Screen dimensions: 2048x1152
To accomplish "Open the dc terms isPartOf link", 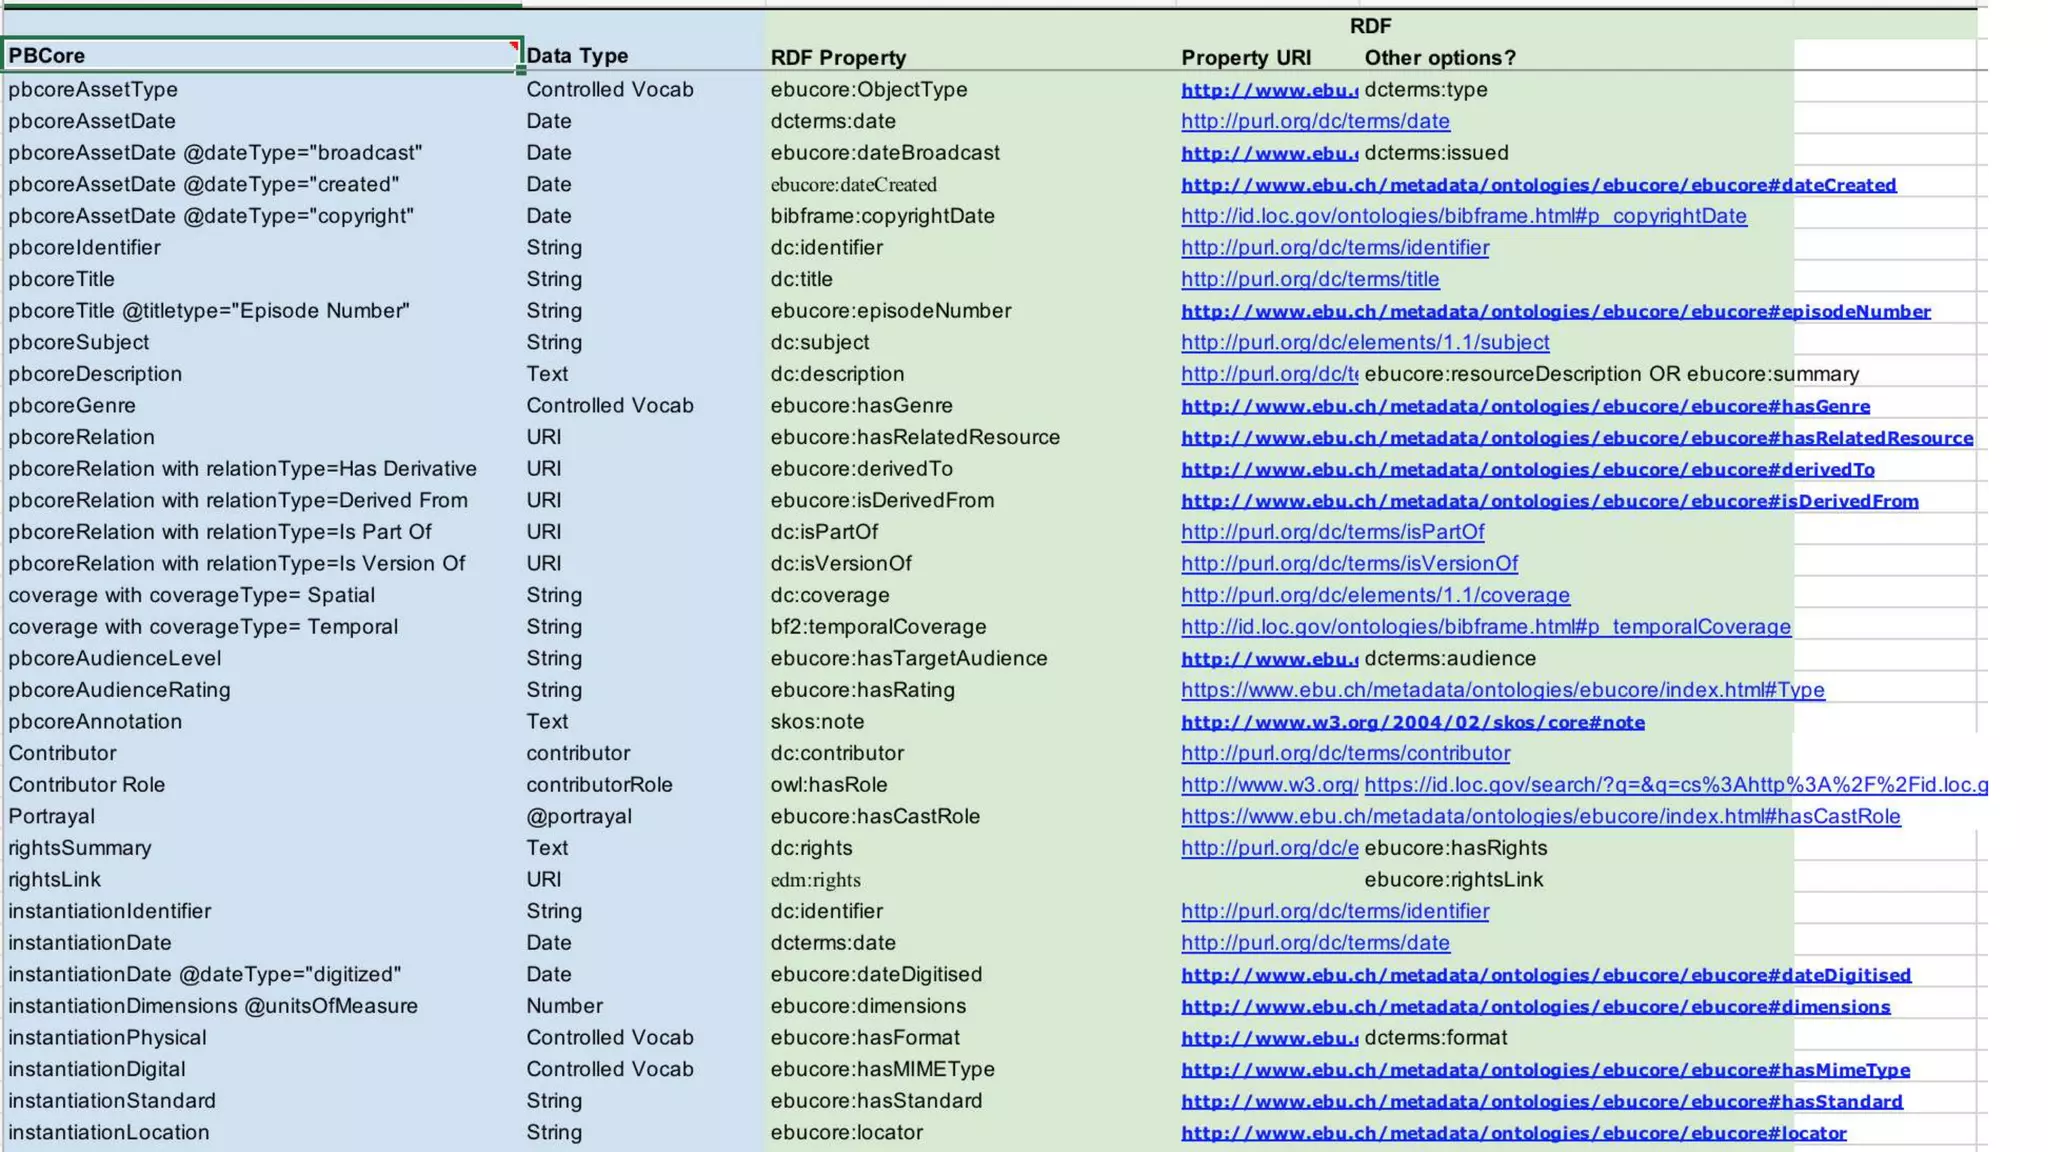I will click(1332, 532).
